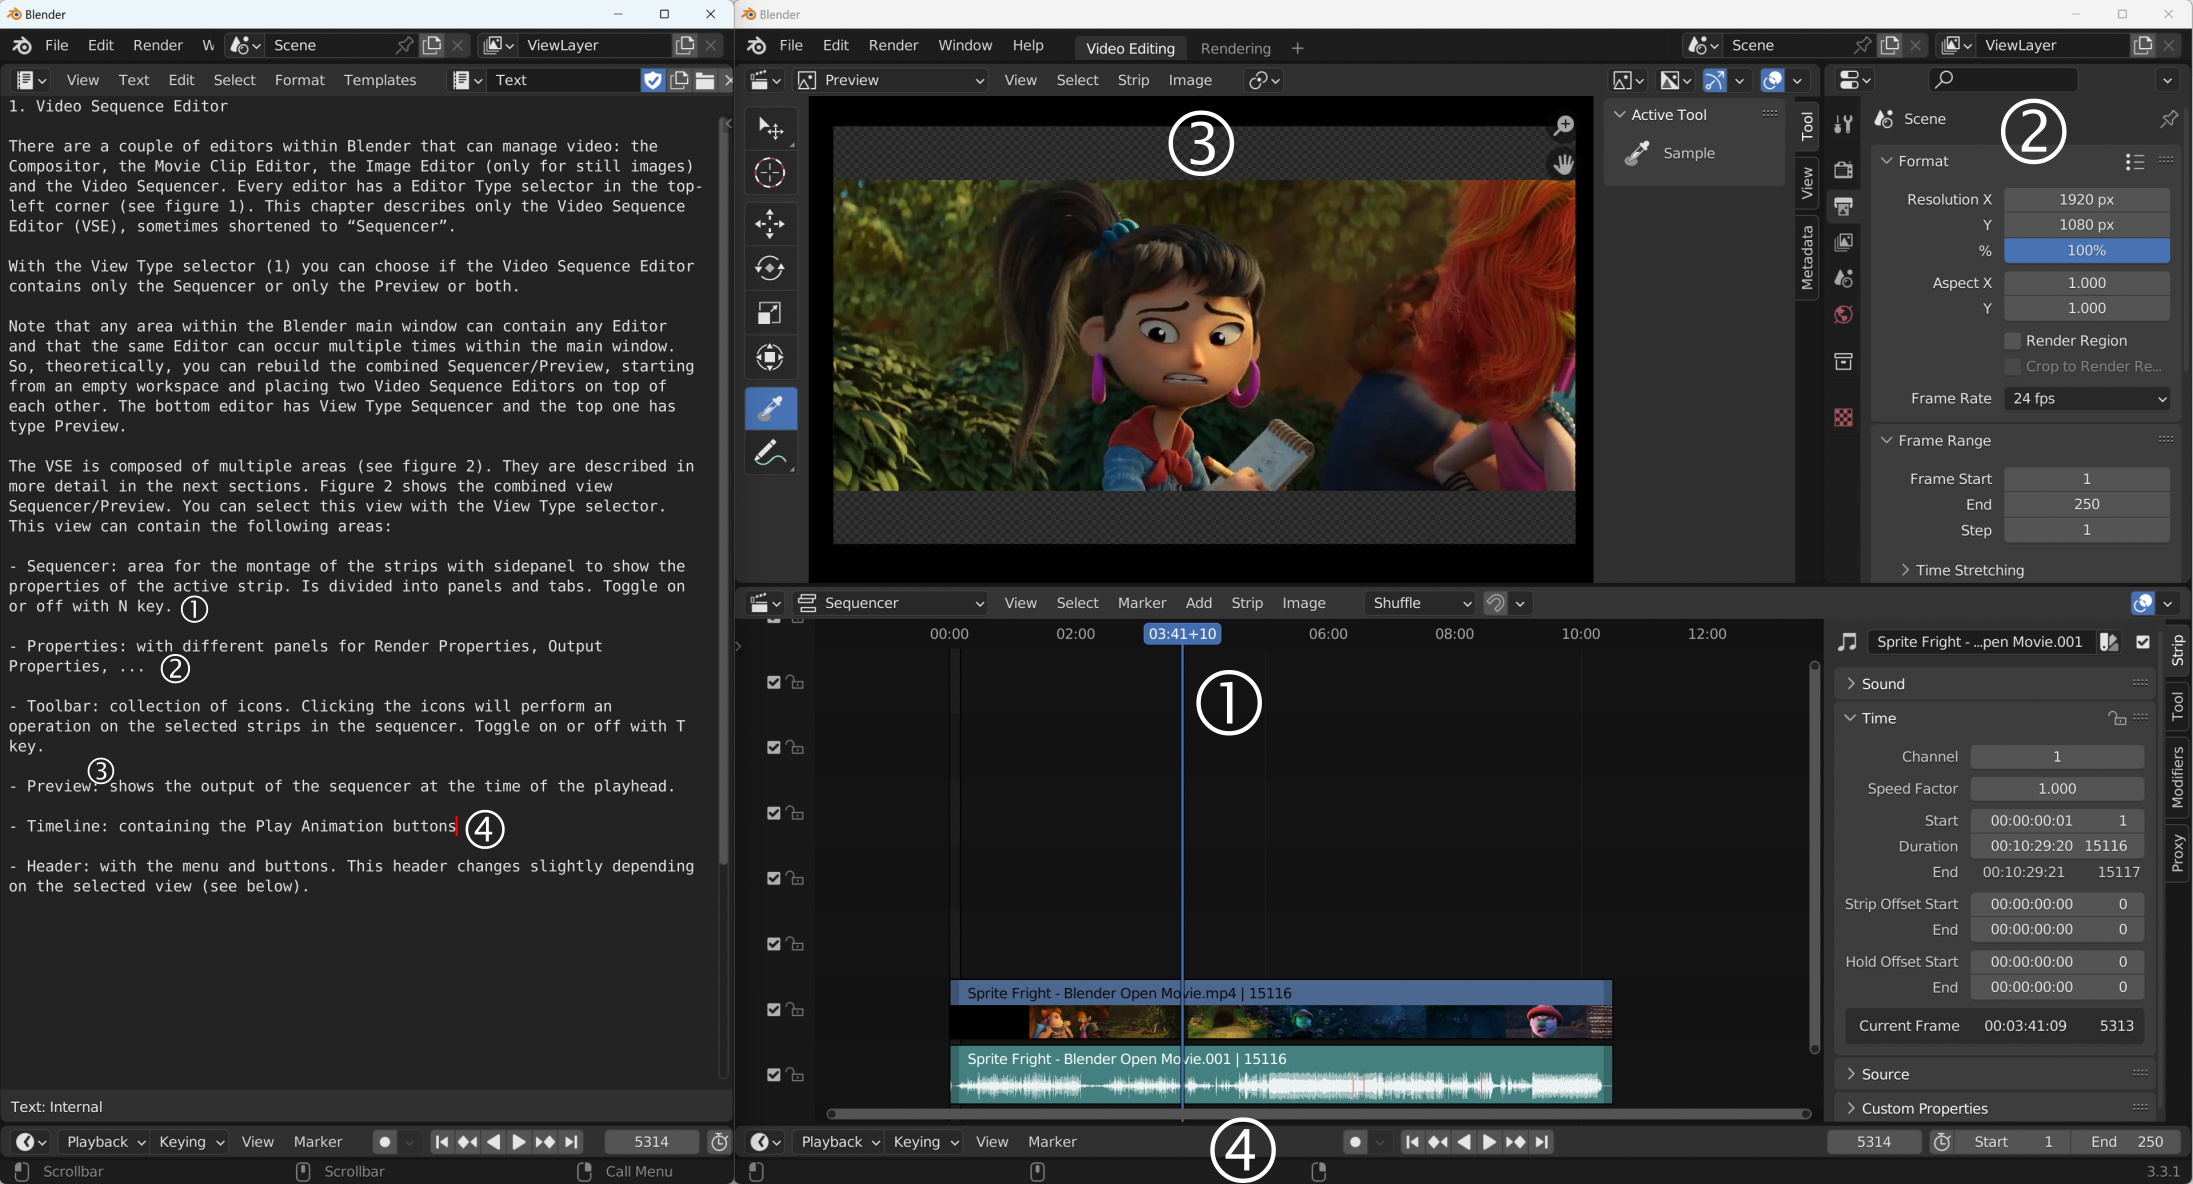Image resolution: width=2193 pixels, height=1184 pixels.
Task: Select the Move tool in the preview toolbar
Action: coord(770,223)
